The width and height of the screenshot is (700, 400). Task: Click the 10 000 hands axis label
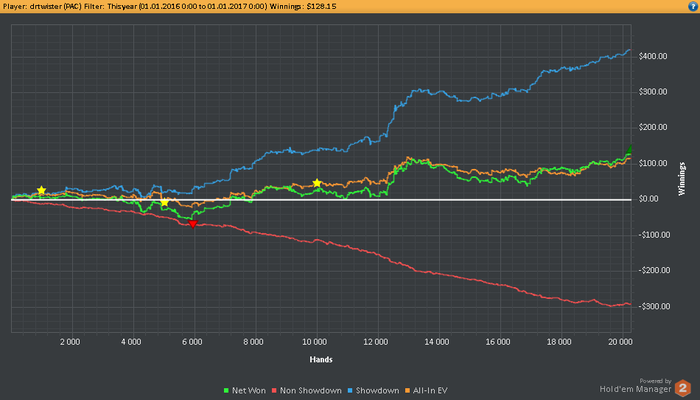pos(315,342)
